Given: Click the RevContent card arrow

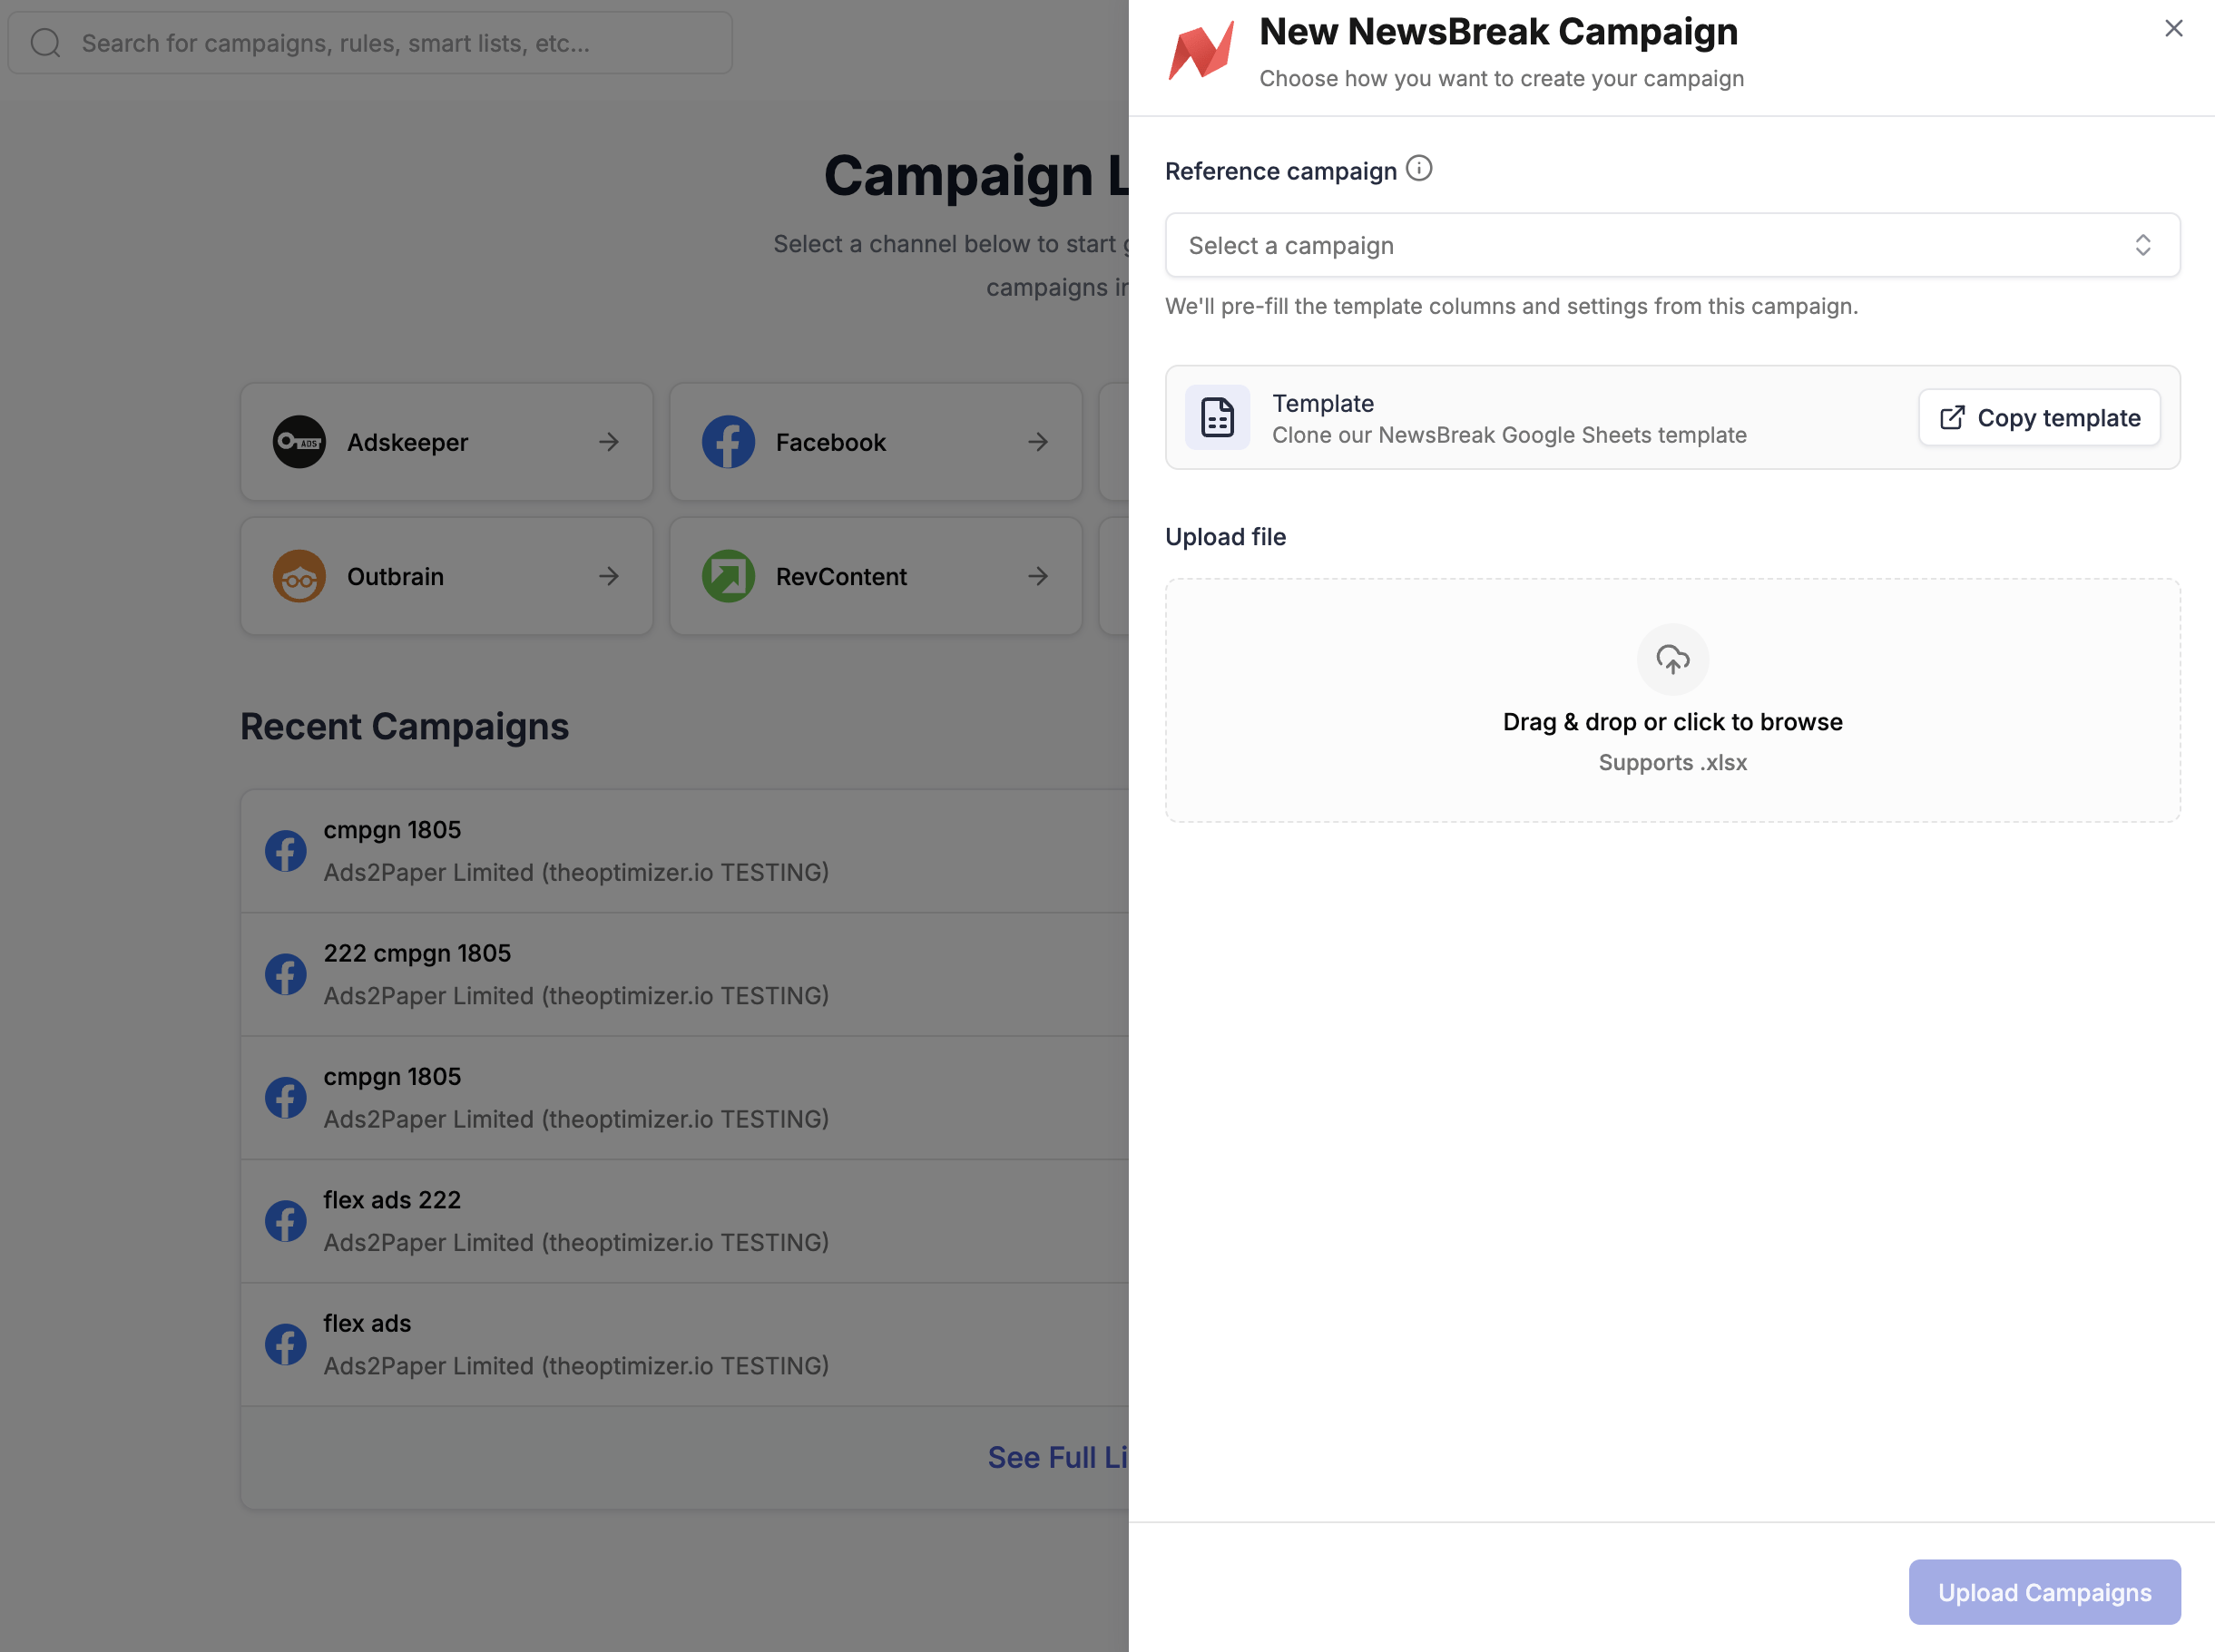Looking at the screenshot, I should coord(1038,576).
